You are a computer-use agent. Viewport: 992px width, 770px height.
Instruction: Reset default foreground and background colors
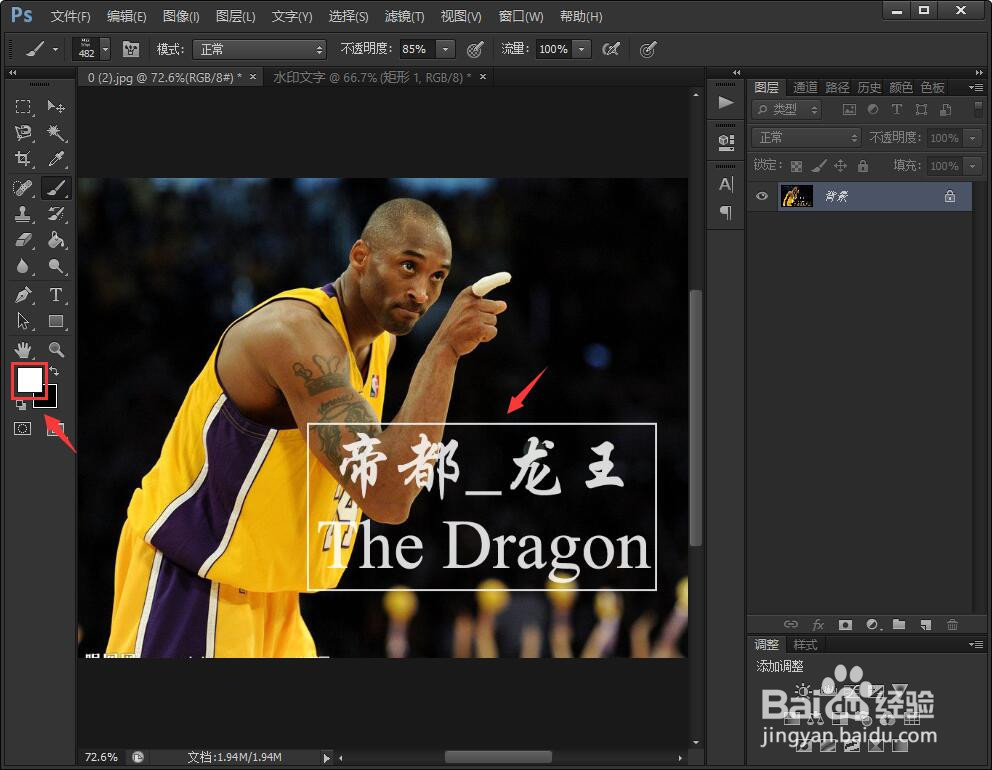point(21,405)
